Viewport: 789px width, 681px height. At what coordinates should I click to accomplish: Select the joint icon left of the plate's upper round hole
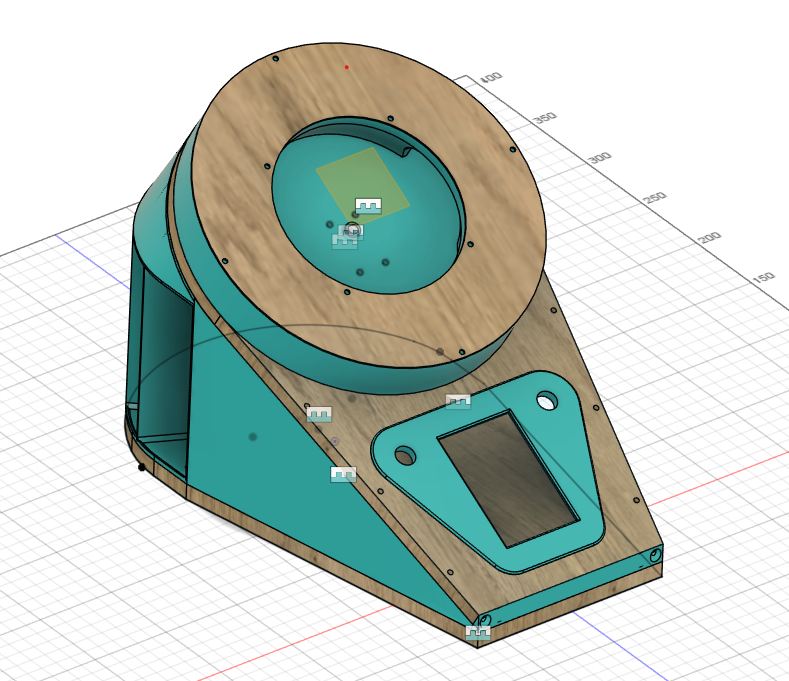click(x=458, y=401)
